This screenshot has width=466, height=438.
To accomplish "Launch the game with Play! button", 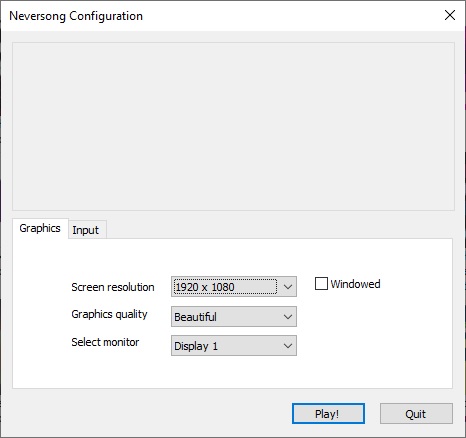I will 328,414.
